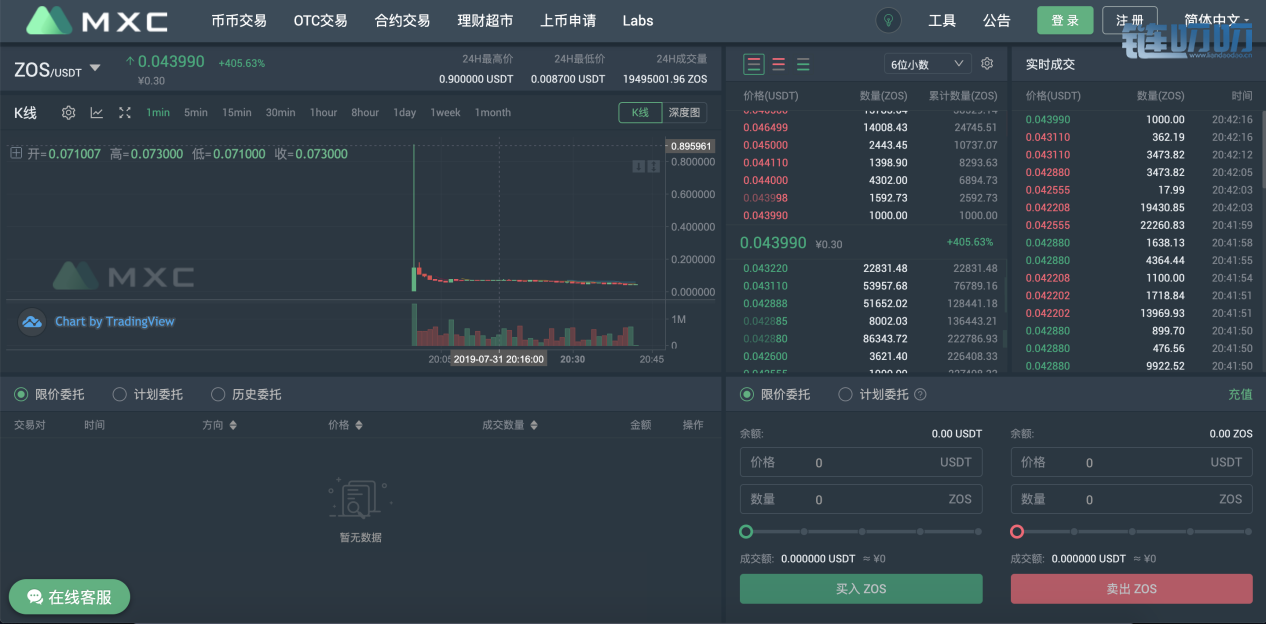Open OTC交易 menu
The height and width of the screenshot is (624, 1266).
tap(320, 20)
